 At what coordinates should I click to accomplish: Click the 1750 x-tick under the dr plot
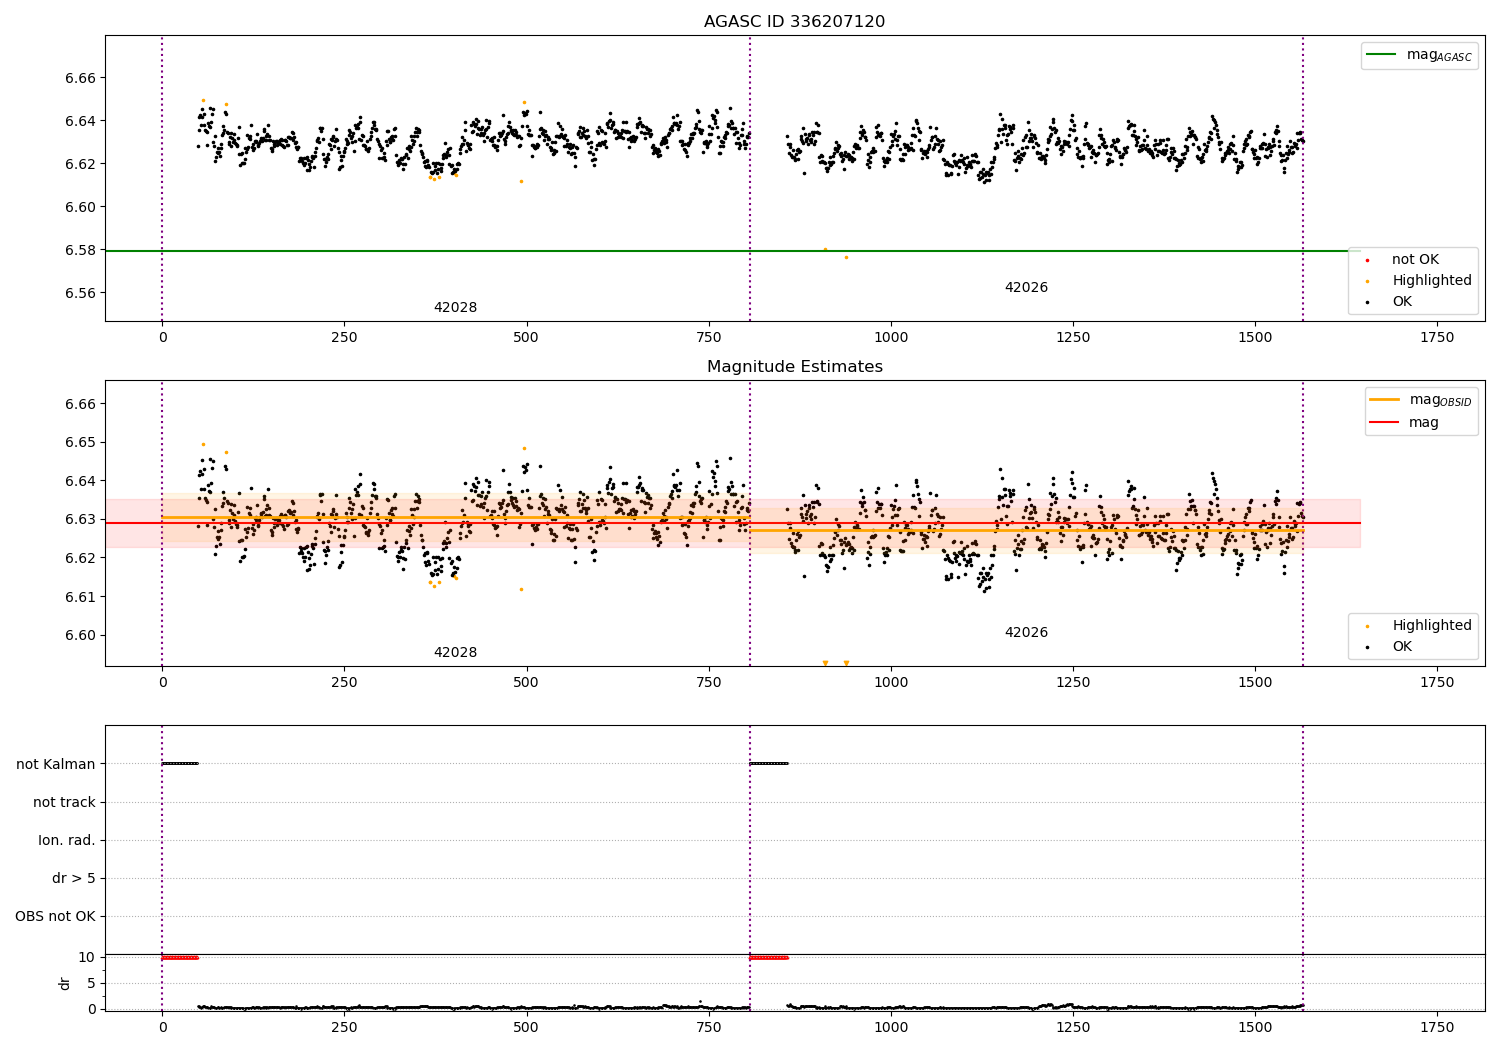[x=1437, y=1027]
